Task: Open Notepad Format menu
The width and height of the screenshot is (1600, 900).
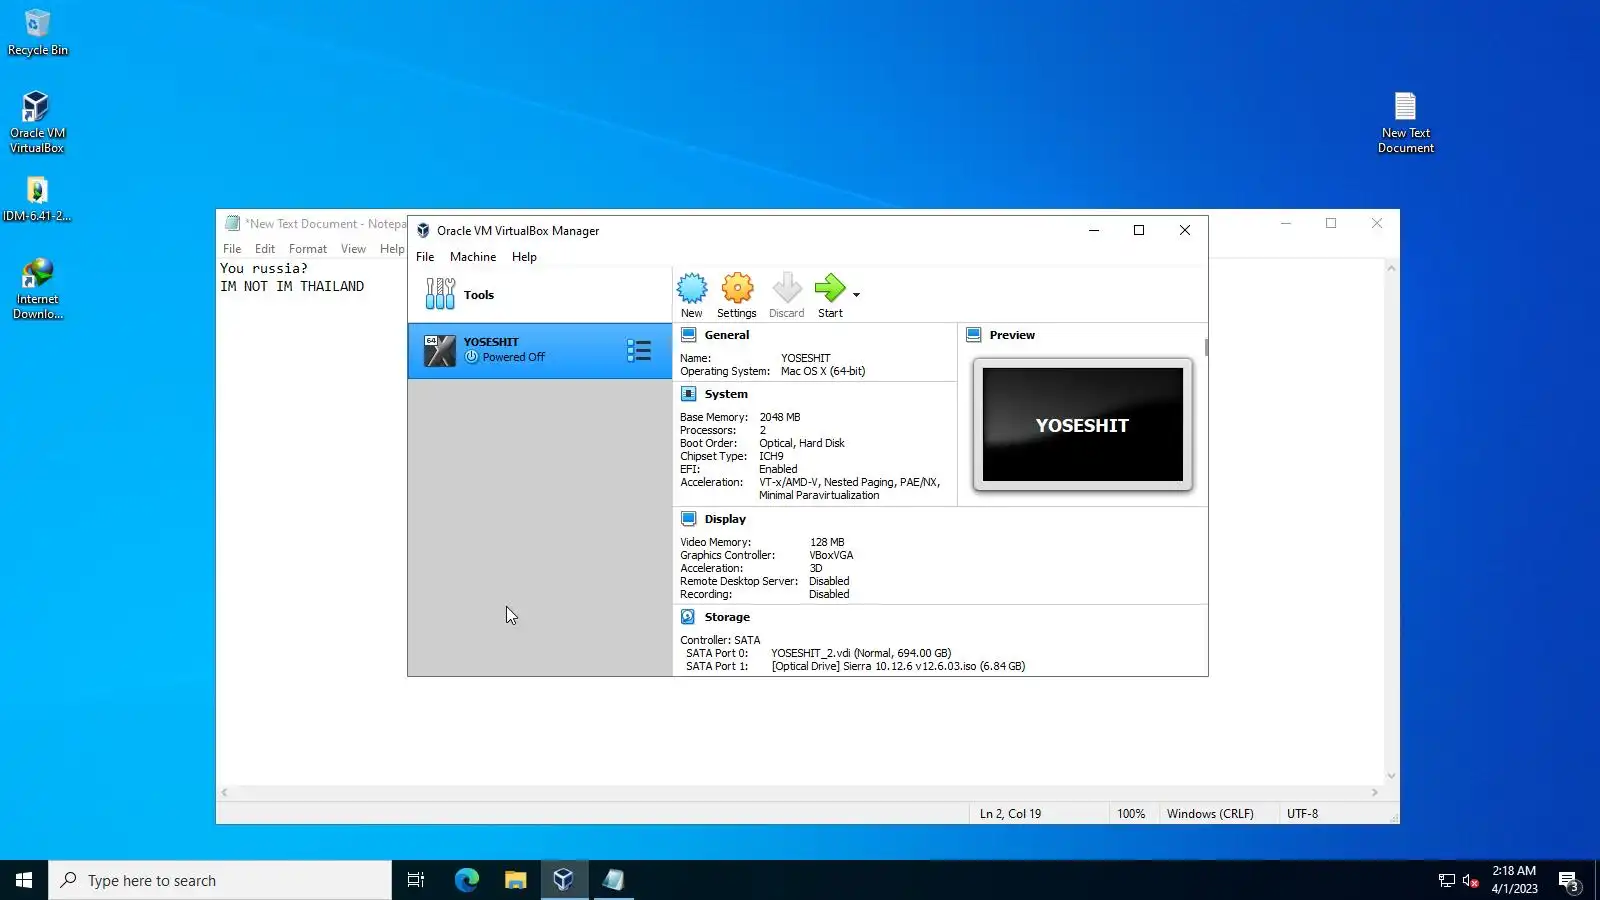Action: tap(308, 249)
